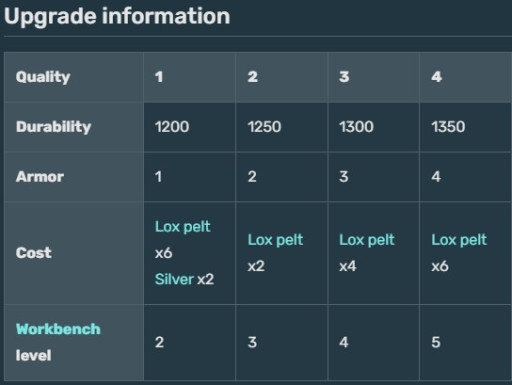Click the quality 4 column header
The height and width of the screenshot is (385, 512).
point(465,77)
